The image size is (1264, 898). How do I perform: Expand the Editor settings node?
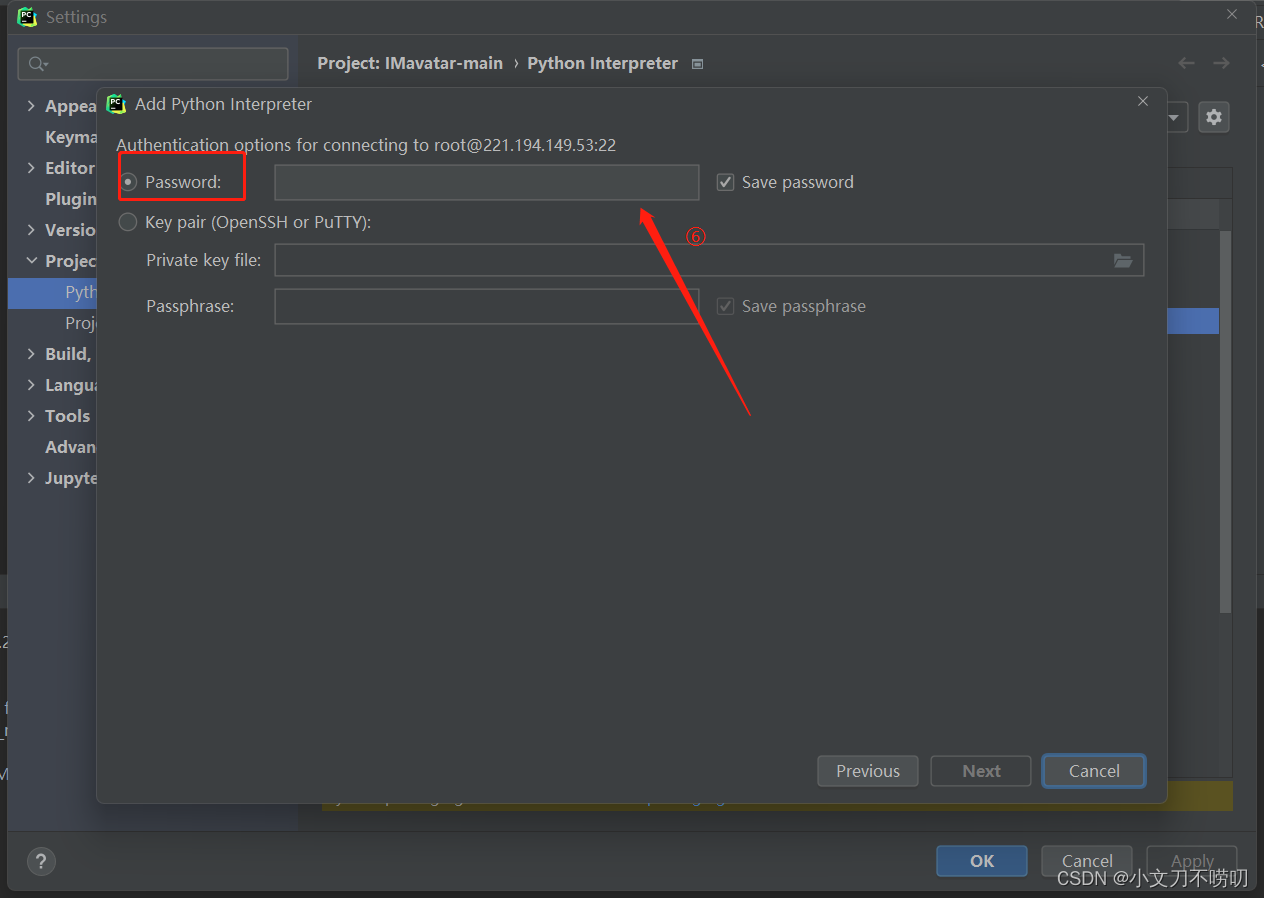[x=31, y=168]
